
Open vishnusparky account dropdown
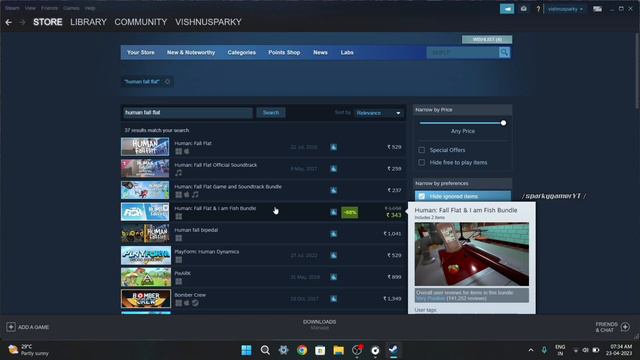tap(565, 9)
